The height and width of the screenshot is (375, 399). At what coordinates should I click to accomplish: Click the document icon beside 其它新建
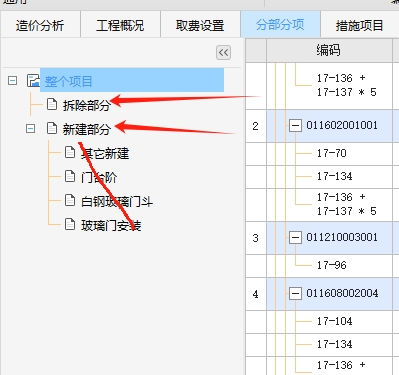70,152
